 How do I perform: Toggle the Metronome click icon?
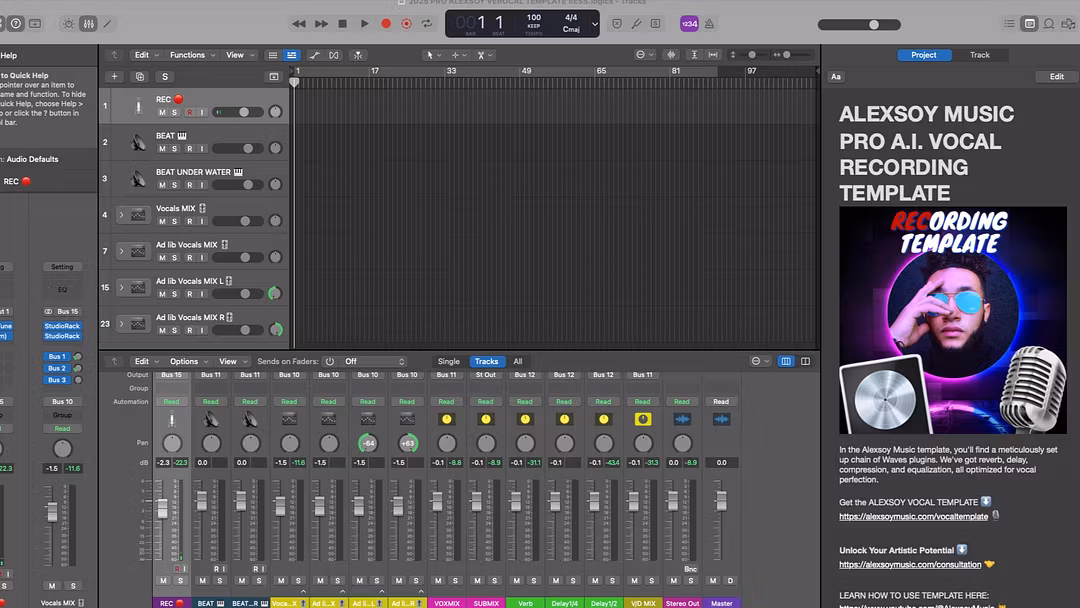coord(709,24)
